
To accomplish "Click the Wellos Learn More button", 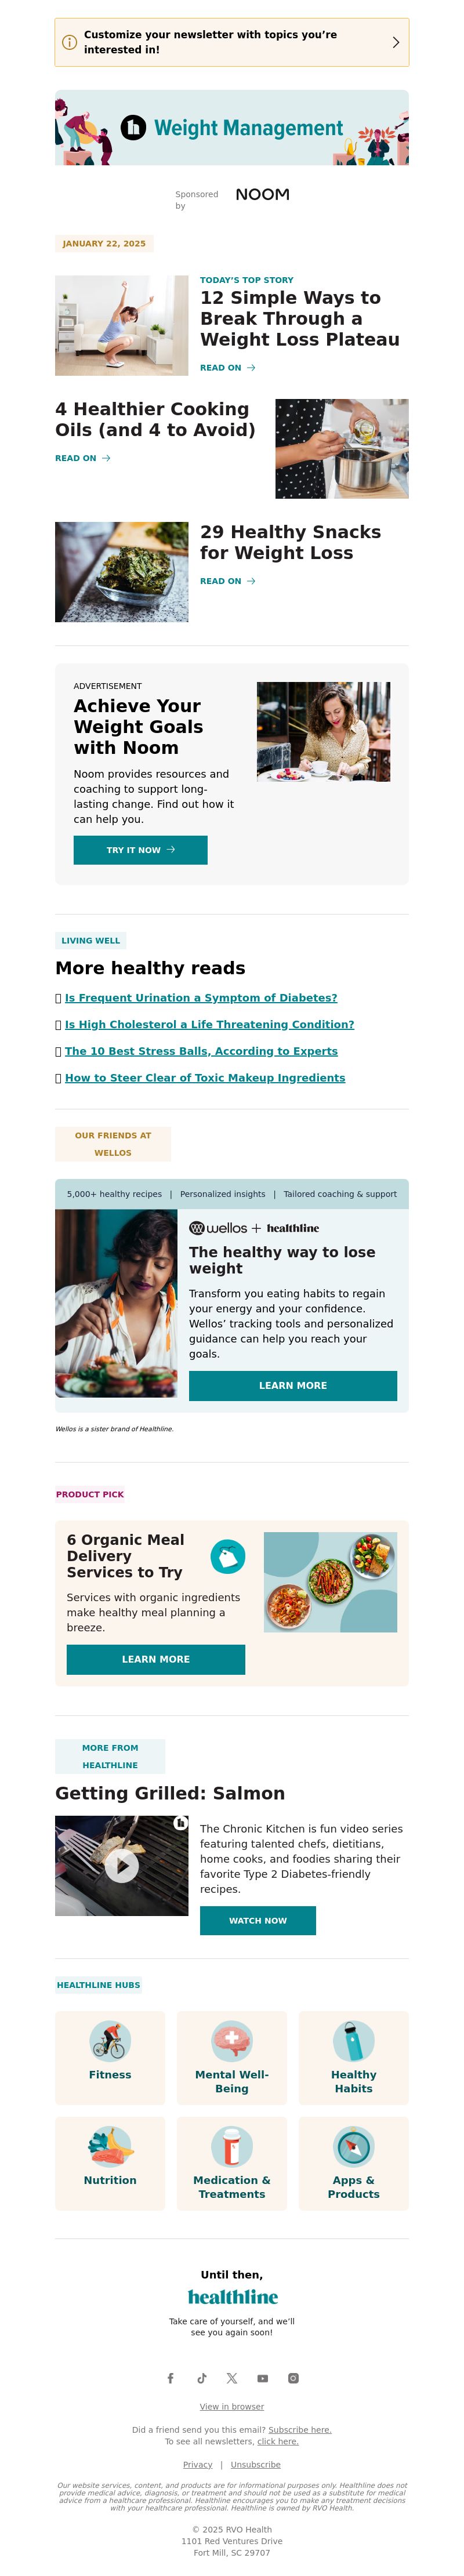I will (x=293, y=1385).
